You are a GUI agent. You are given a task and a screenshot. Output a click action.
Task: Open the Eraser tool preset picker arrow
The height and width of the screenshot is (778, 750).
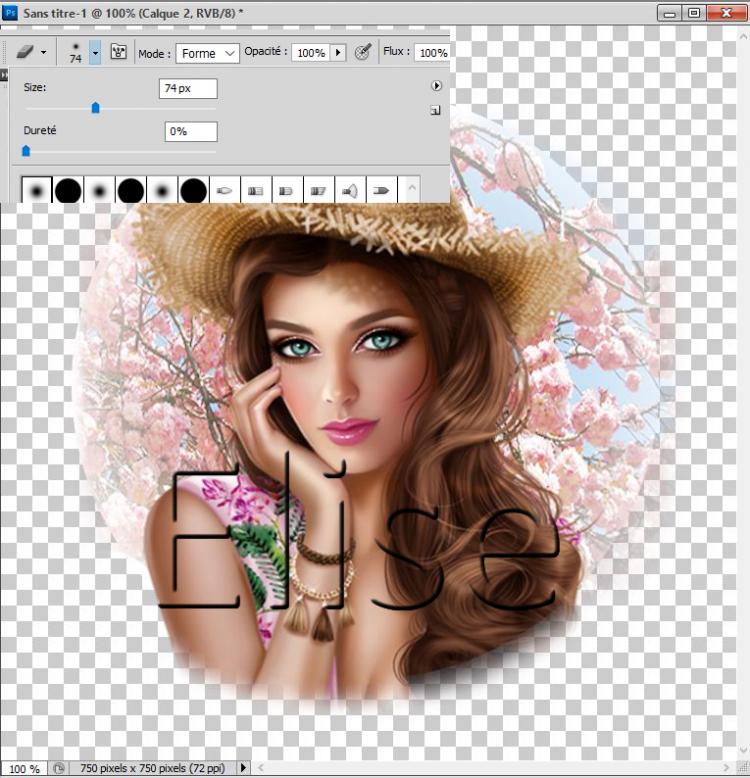point(43,53)
